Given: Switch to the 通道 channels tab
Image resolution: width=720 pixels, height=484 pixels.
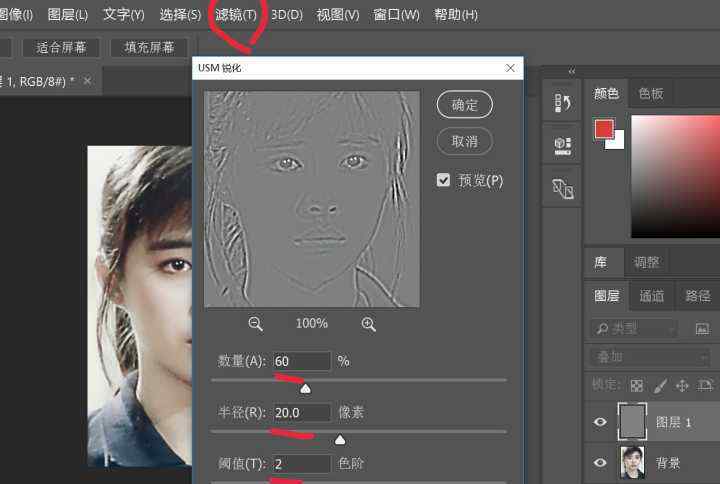Looking at the screenshot, I should 652,296.
